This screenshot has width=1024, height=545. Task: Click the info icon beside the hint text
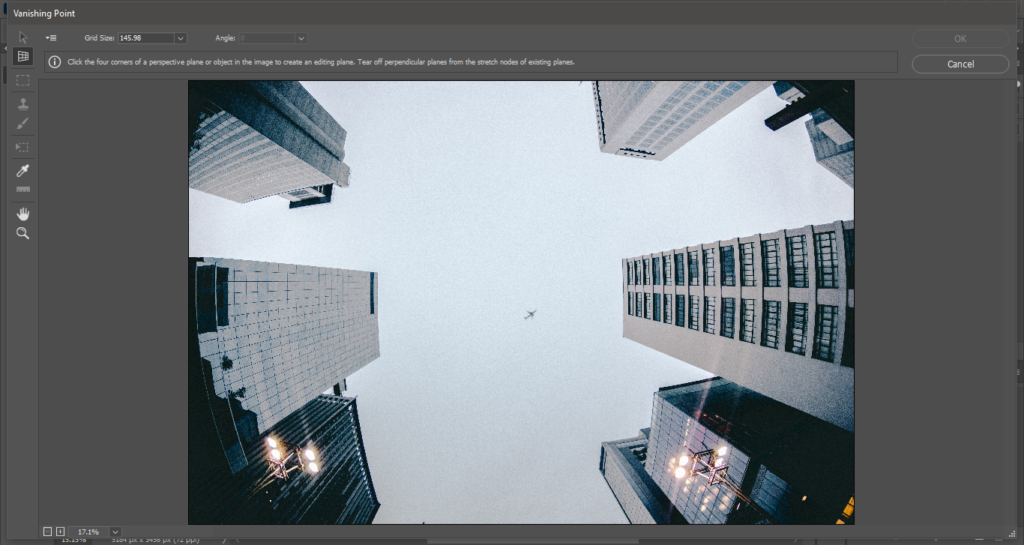click(55, 62)
